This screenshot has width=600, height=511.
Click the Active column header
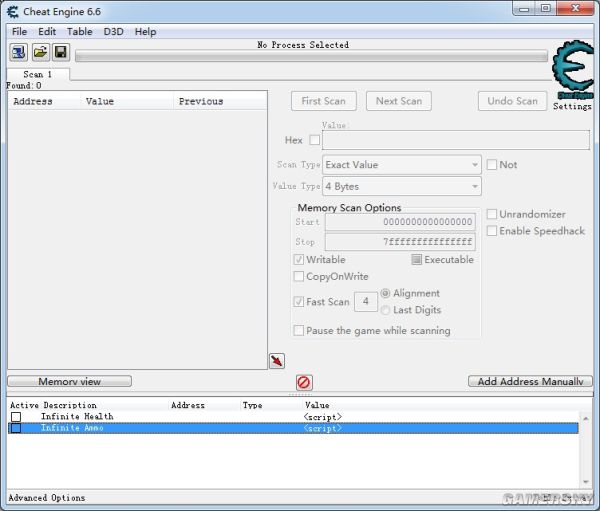click(x=24, y=405)
